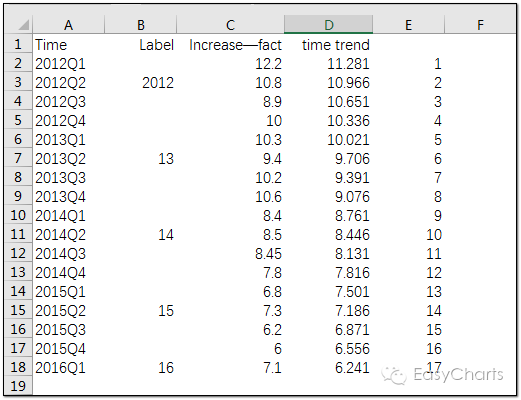Select row 1 header

[19, 44]
